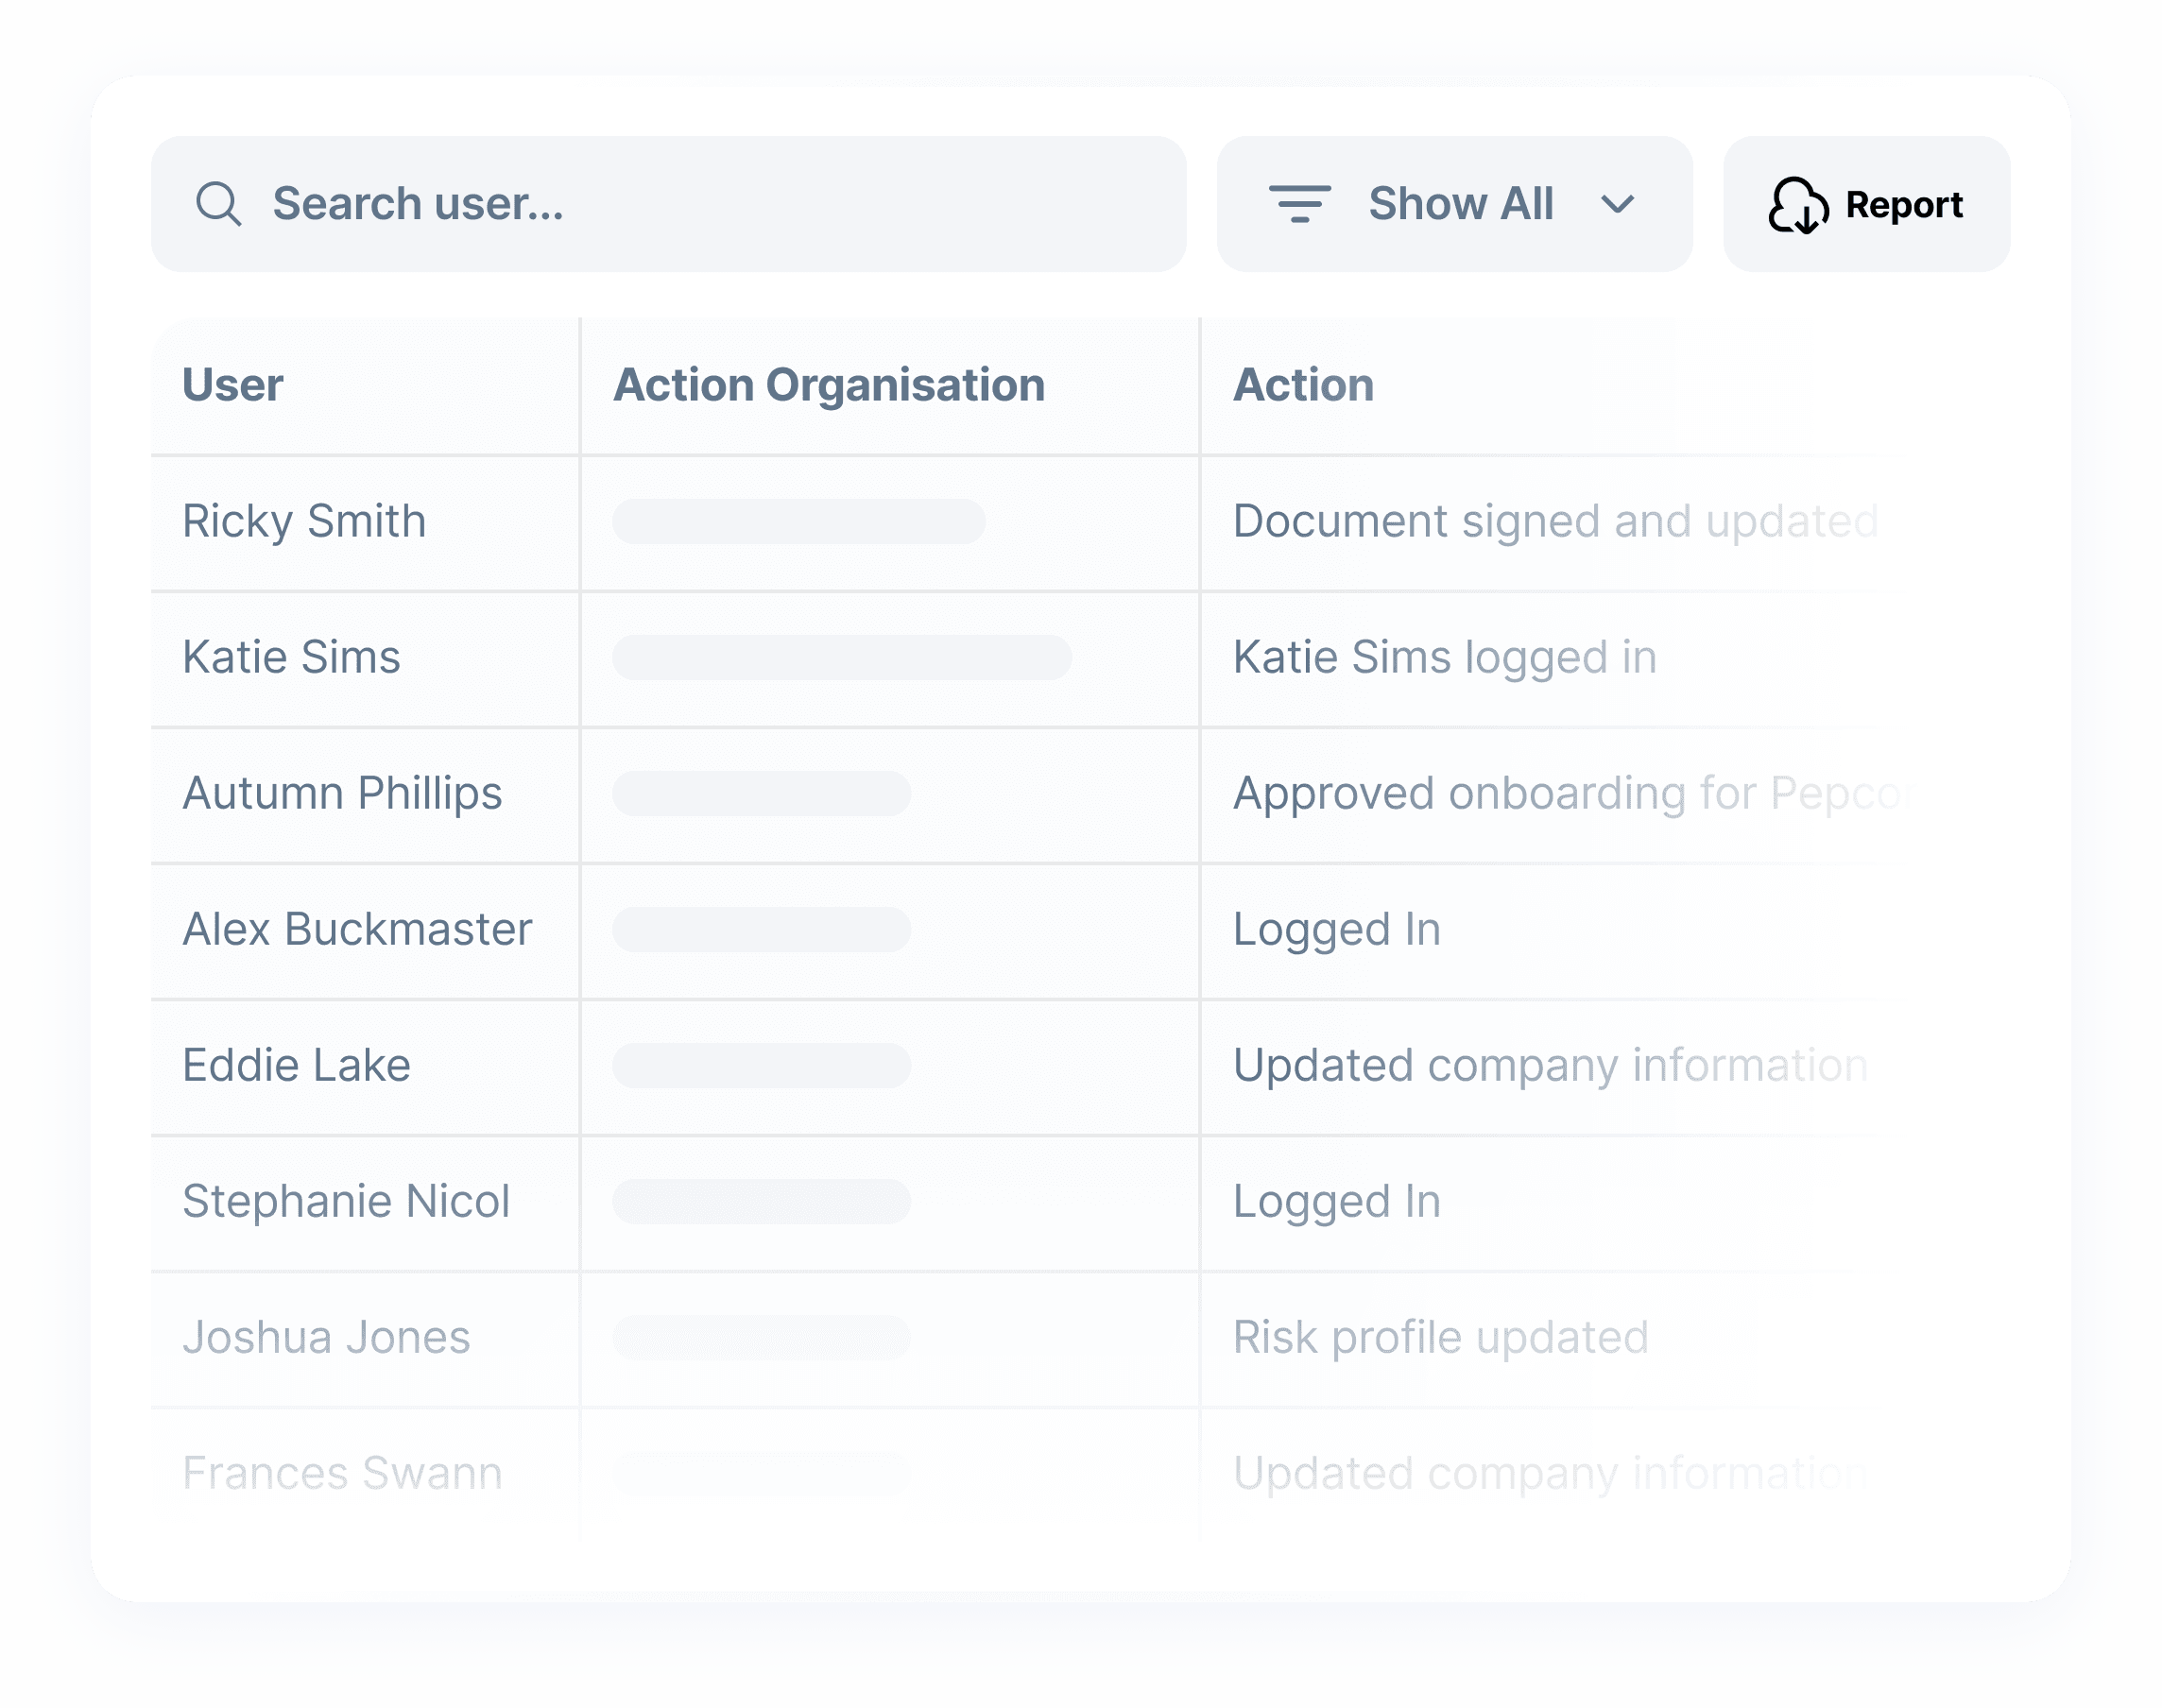Open the Risk profile updated action
The image size is (2162, 1708).
[x=1440, y=1337]
